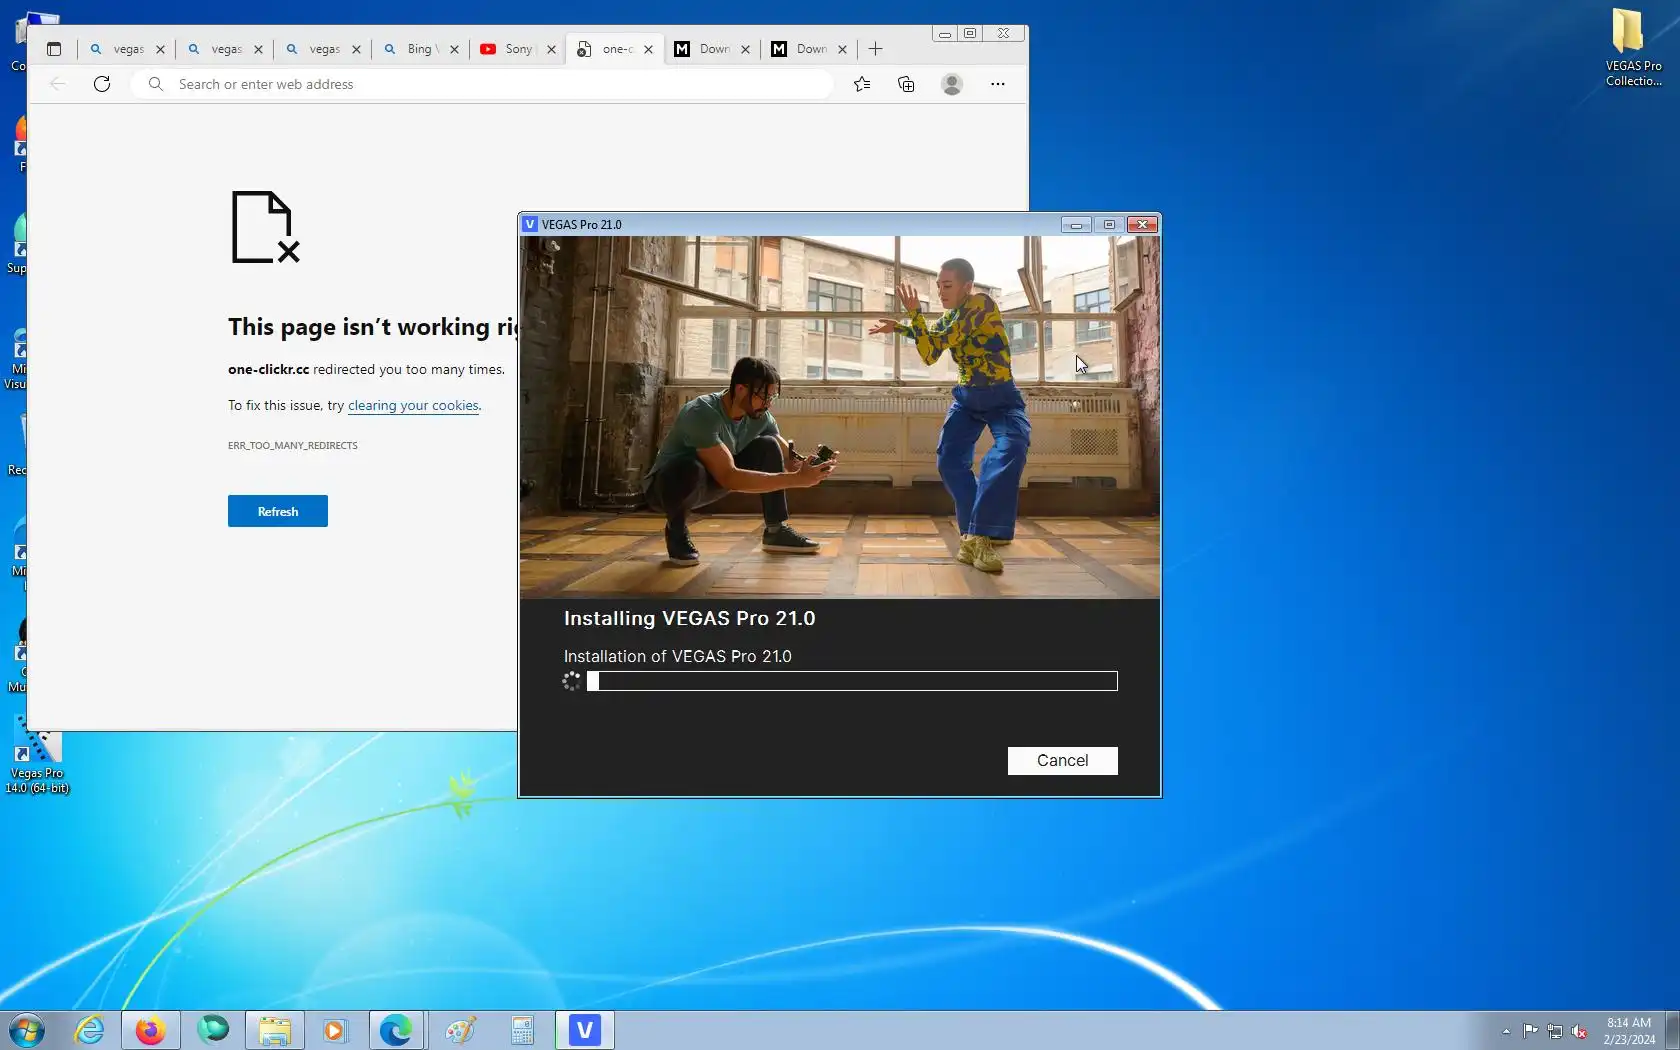
Task: Open the tab actions menu in Edge
Action: pyautogui.click(x=54, y=49)
